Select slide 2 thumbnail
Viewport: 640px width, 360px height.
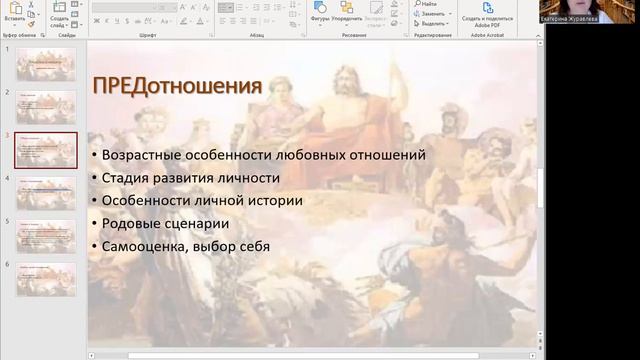[x=46, y=108]
